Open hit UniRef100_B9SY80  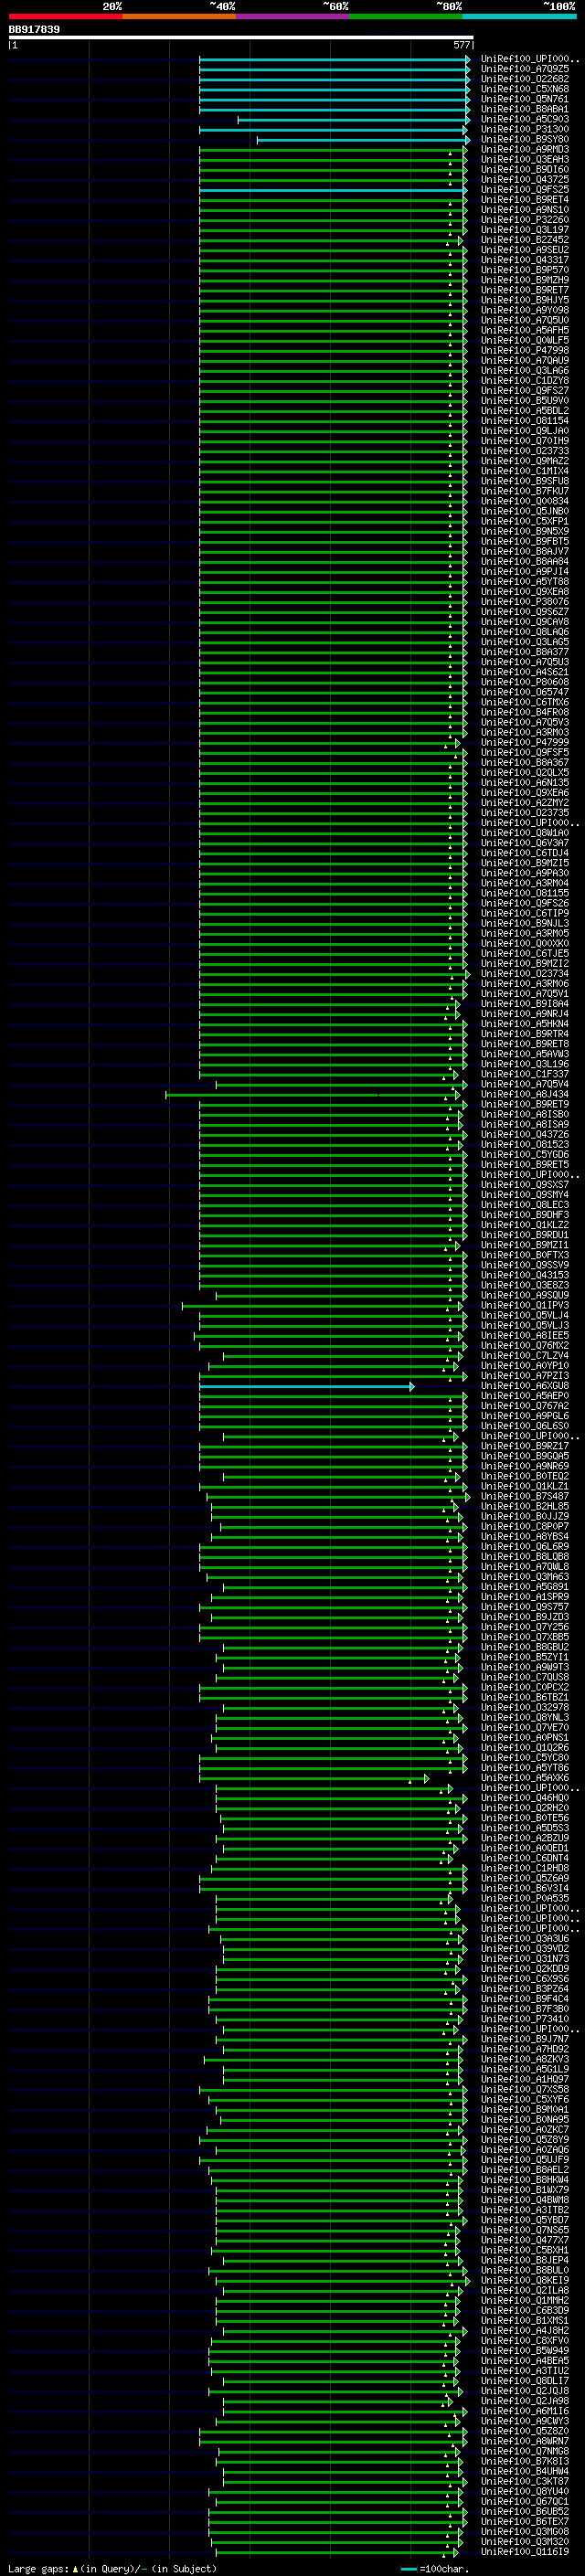pyautogui.click(x=525, y=139)
